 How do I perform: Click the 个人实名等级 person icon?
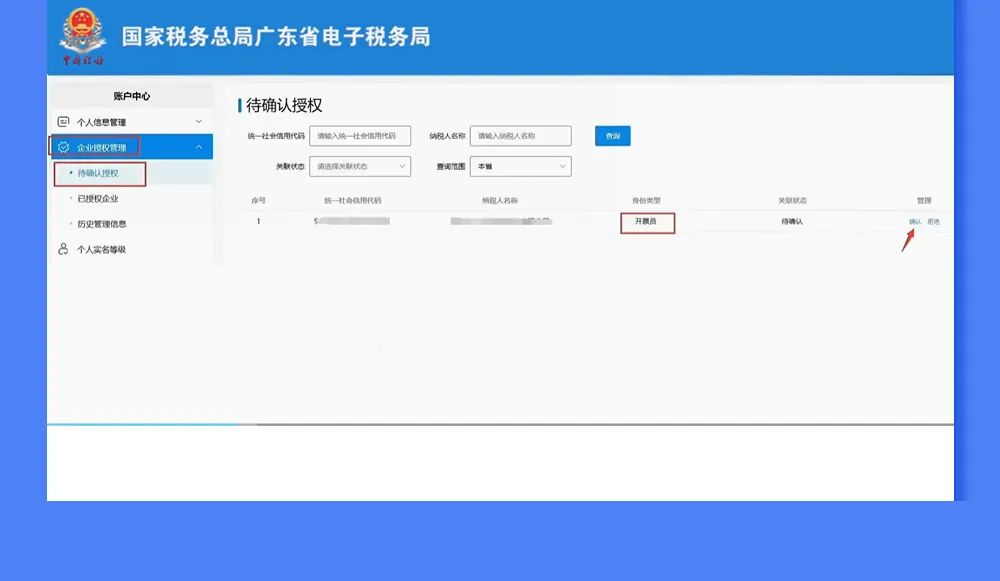tap(63, 249)
